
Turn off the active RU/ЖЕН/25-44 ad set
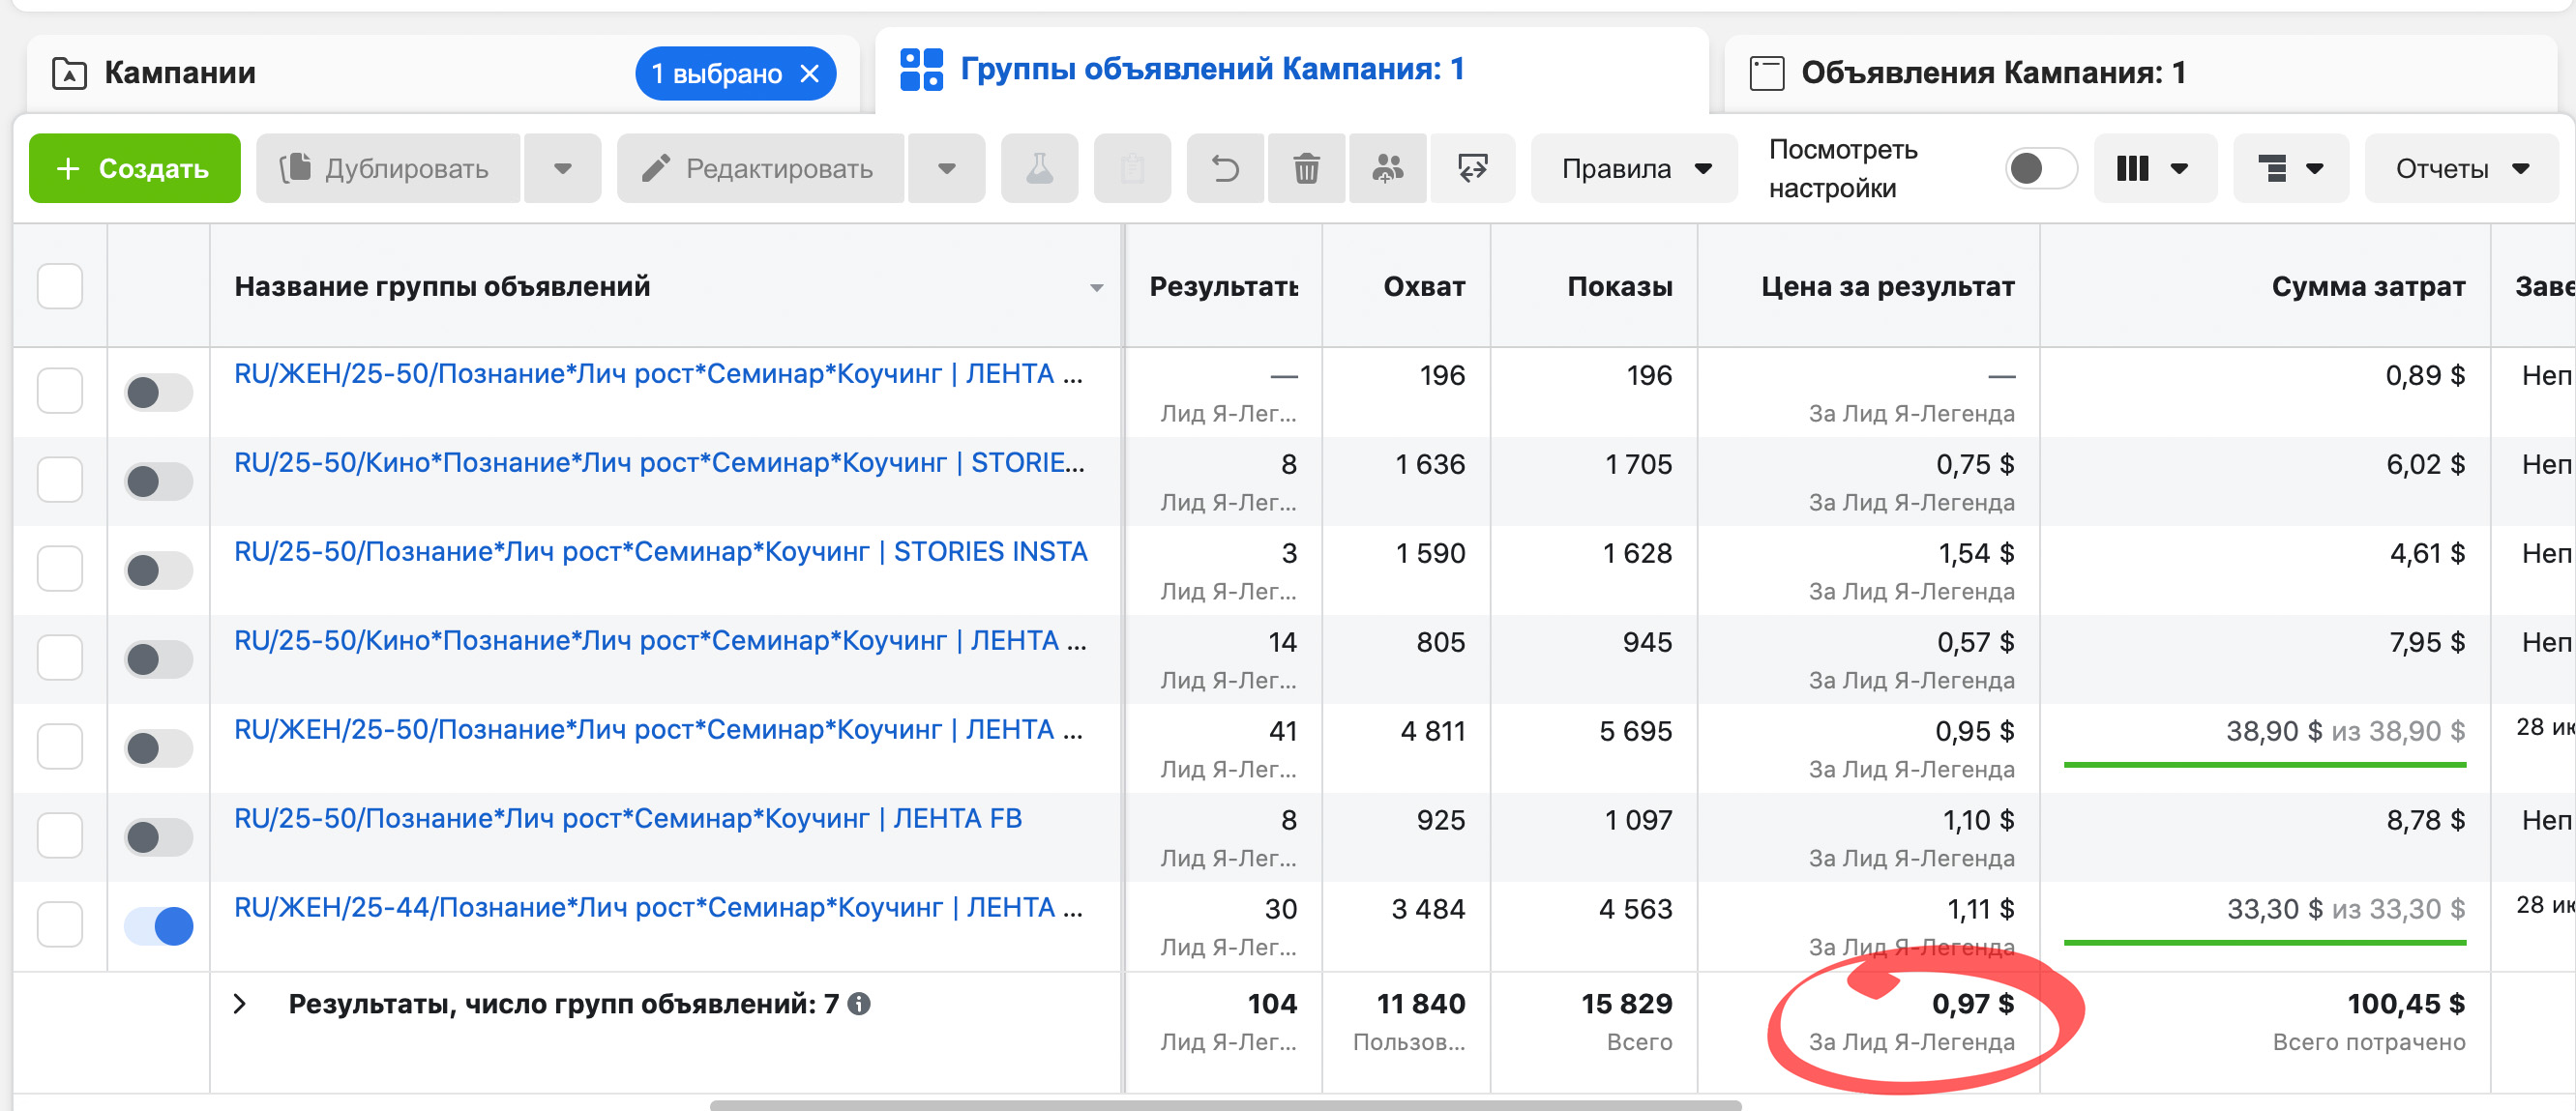click(158, 926)
